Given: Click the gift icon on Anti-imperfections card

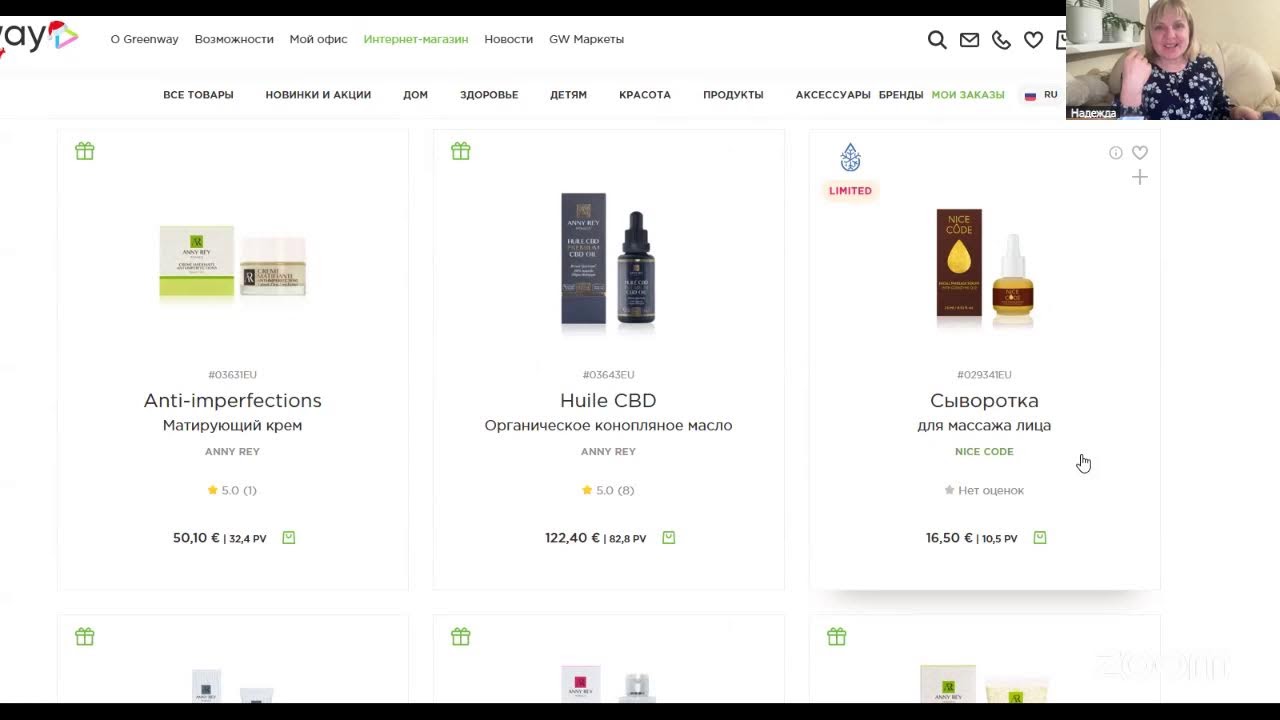Looking at the screenshot, I should click(85, 151).
